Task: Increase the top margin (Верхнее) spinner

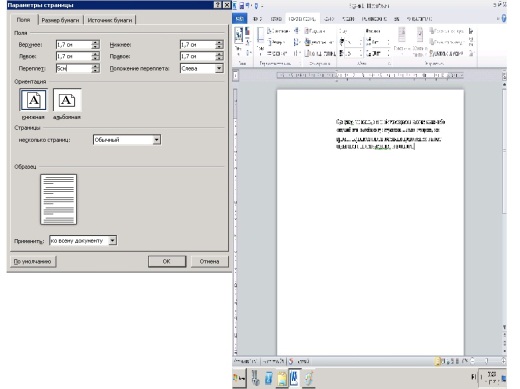Action: pyautogui.click(x=95, y=42)
